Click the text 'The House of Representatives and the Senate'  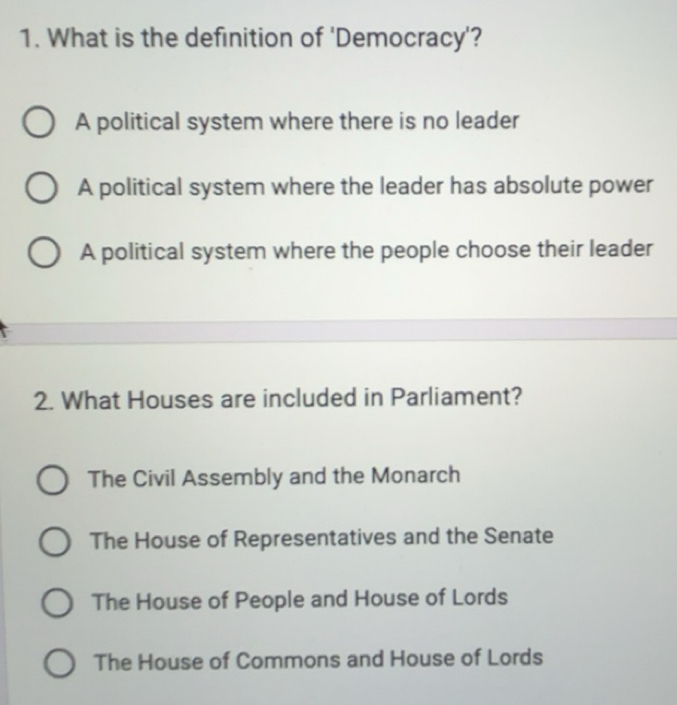[x=321, y=538]
